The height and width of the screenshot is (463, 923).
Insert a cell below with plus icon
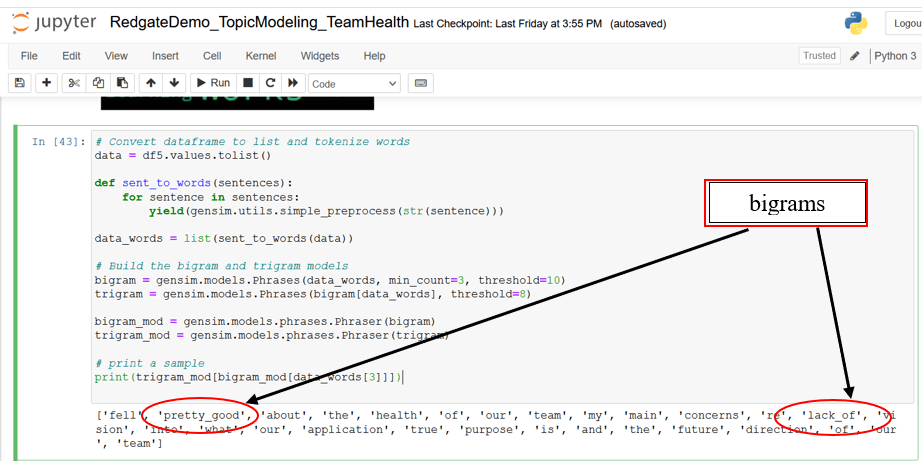pos(47,83)
